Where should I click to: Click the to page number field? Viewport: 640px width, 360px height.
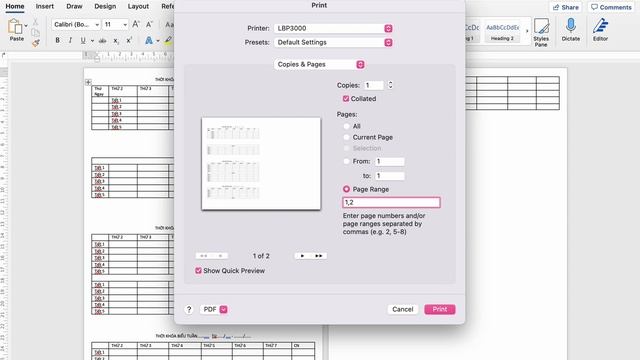pyautogui.click(x=390, y=176)
